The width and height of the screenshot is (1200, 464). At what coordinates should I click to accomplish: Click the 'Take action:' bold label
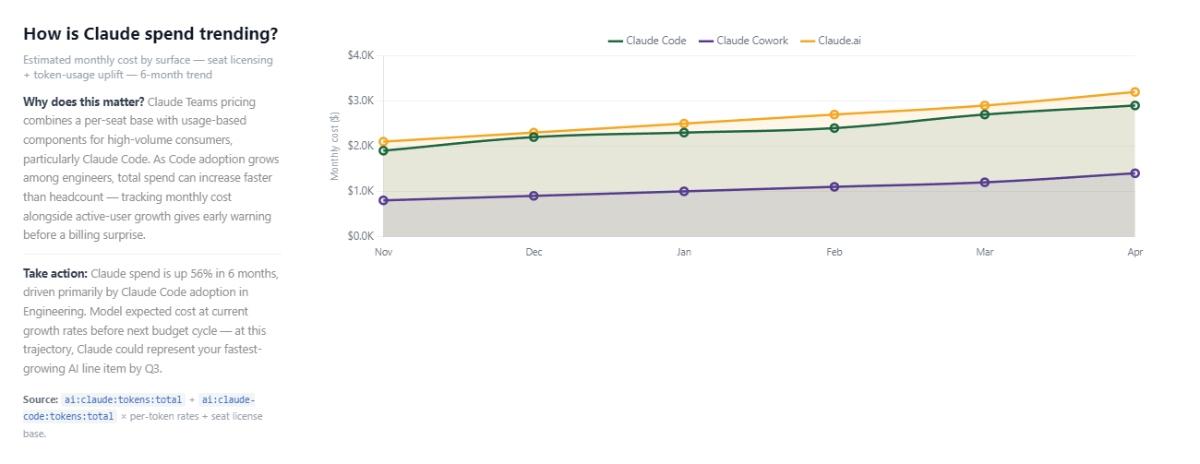pos(55,273)
